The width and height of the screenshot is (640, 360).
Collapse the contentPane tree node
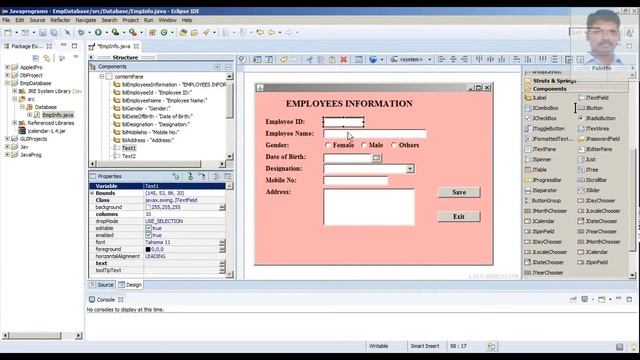tap(102, 76)
